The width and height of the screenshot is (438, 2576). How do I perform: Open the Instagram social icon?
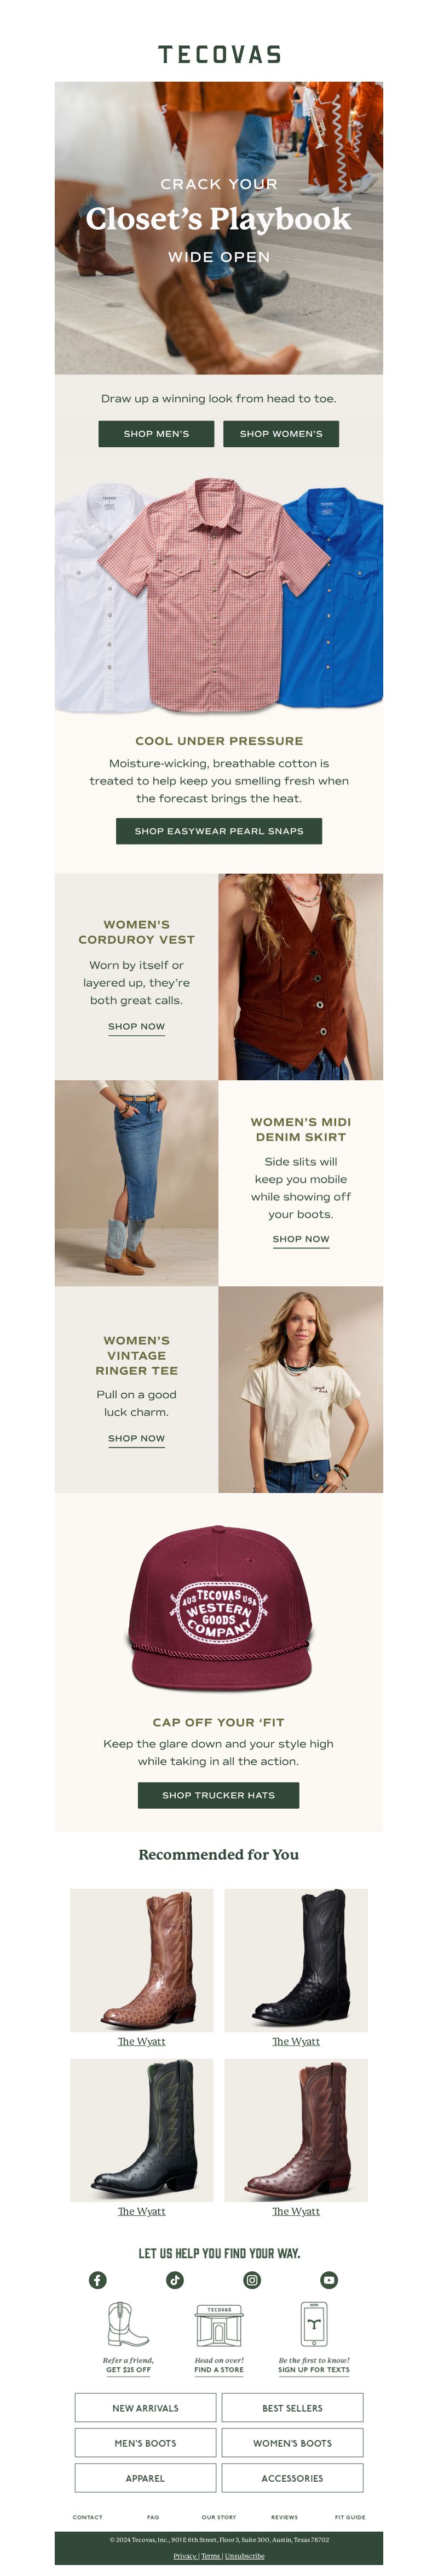coord(252,2280)
